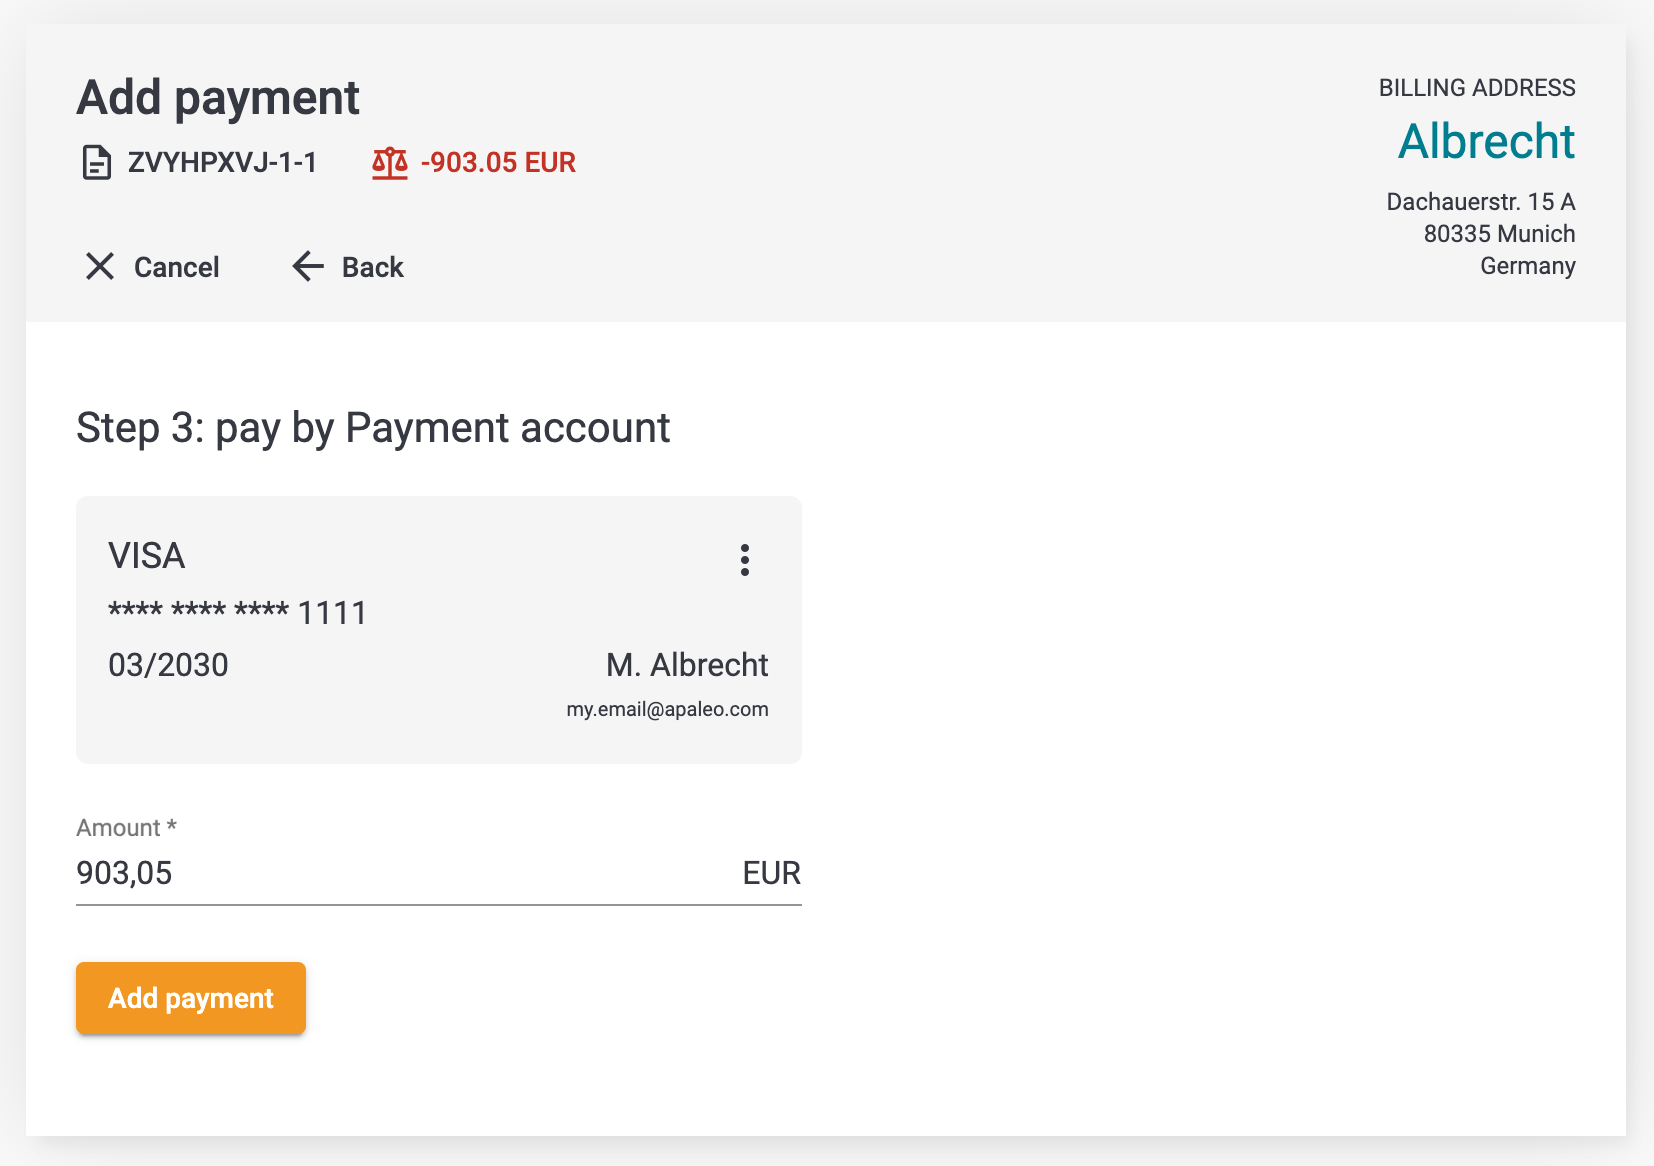Viewport: 1654px width, 1166px height.
Task: Click the red balance scale icon
Action: [x=390, y=162]
